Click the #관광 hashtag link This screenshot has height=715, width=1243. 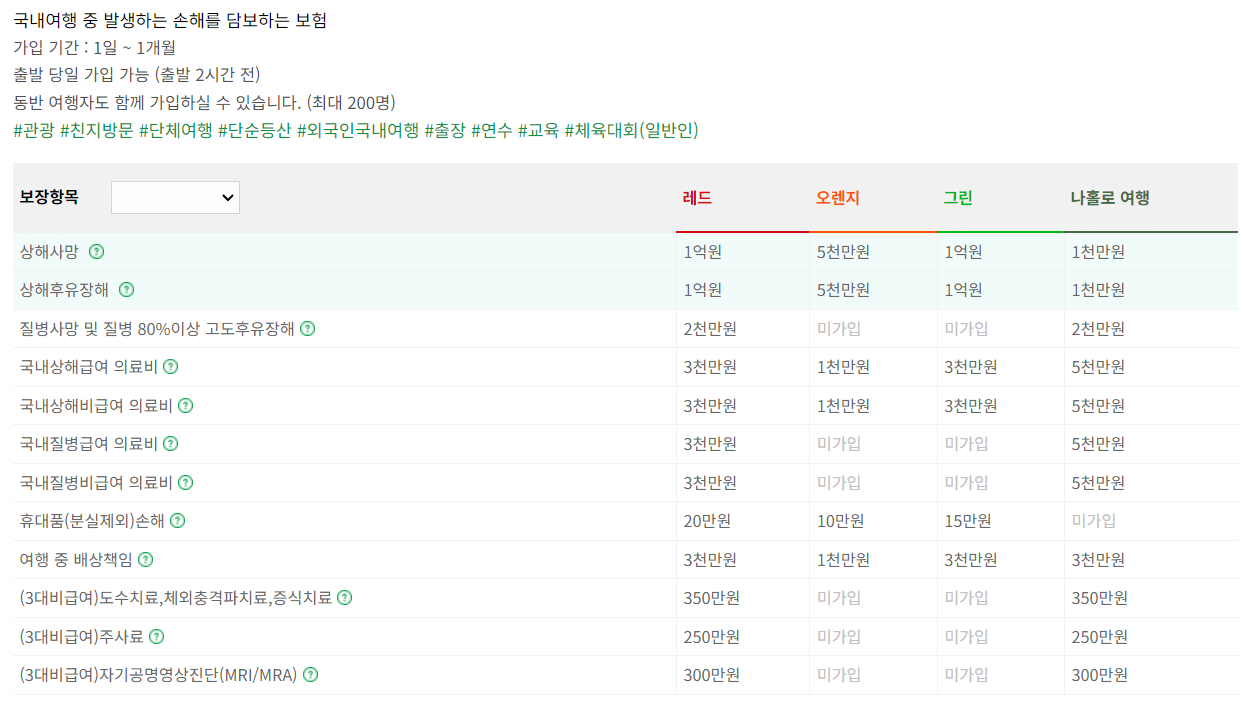(x=32, y=130)
